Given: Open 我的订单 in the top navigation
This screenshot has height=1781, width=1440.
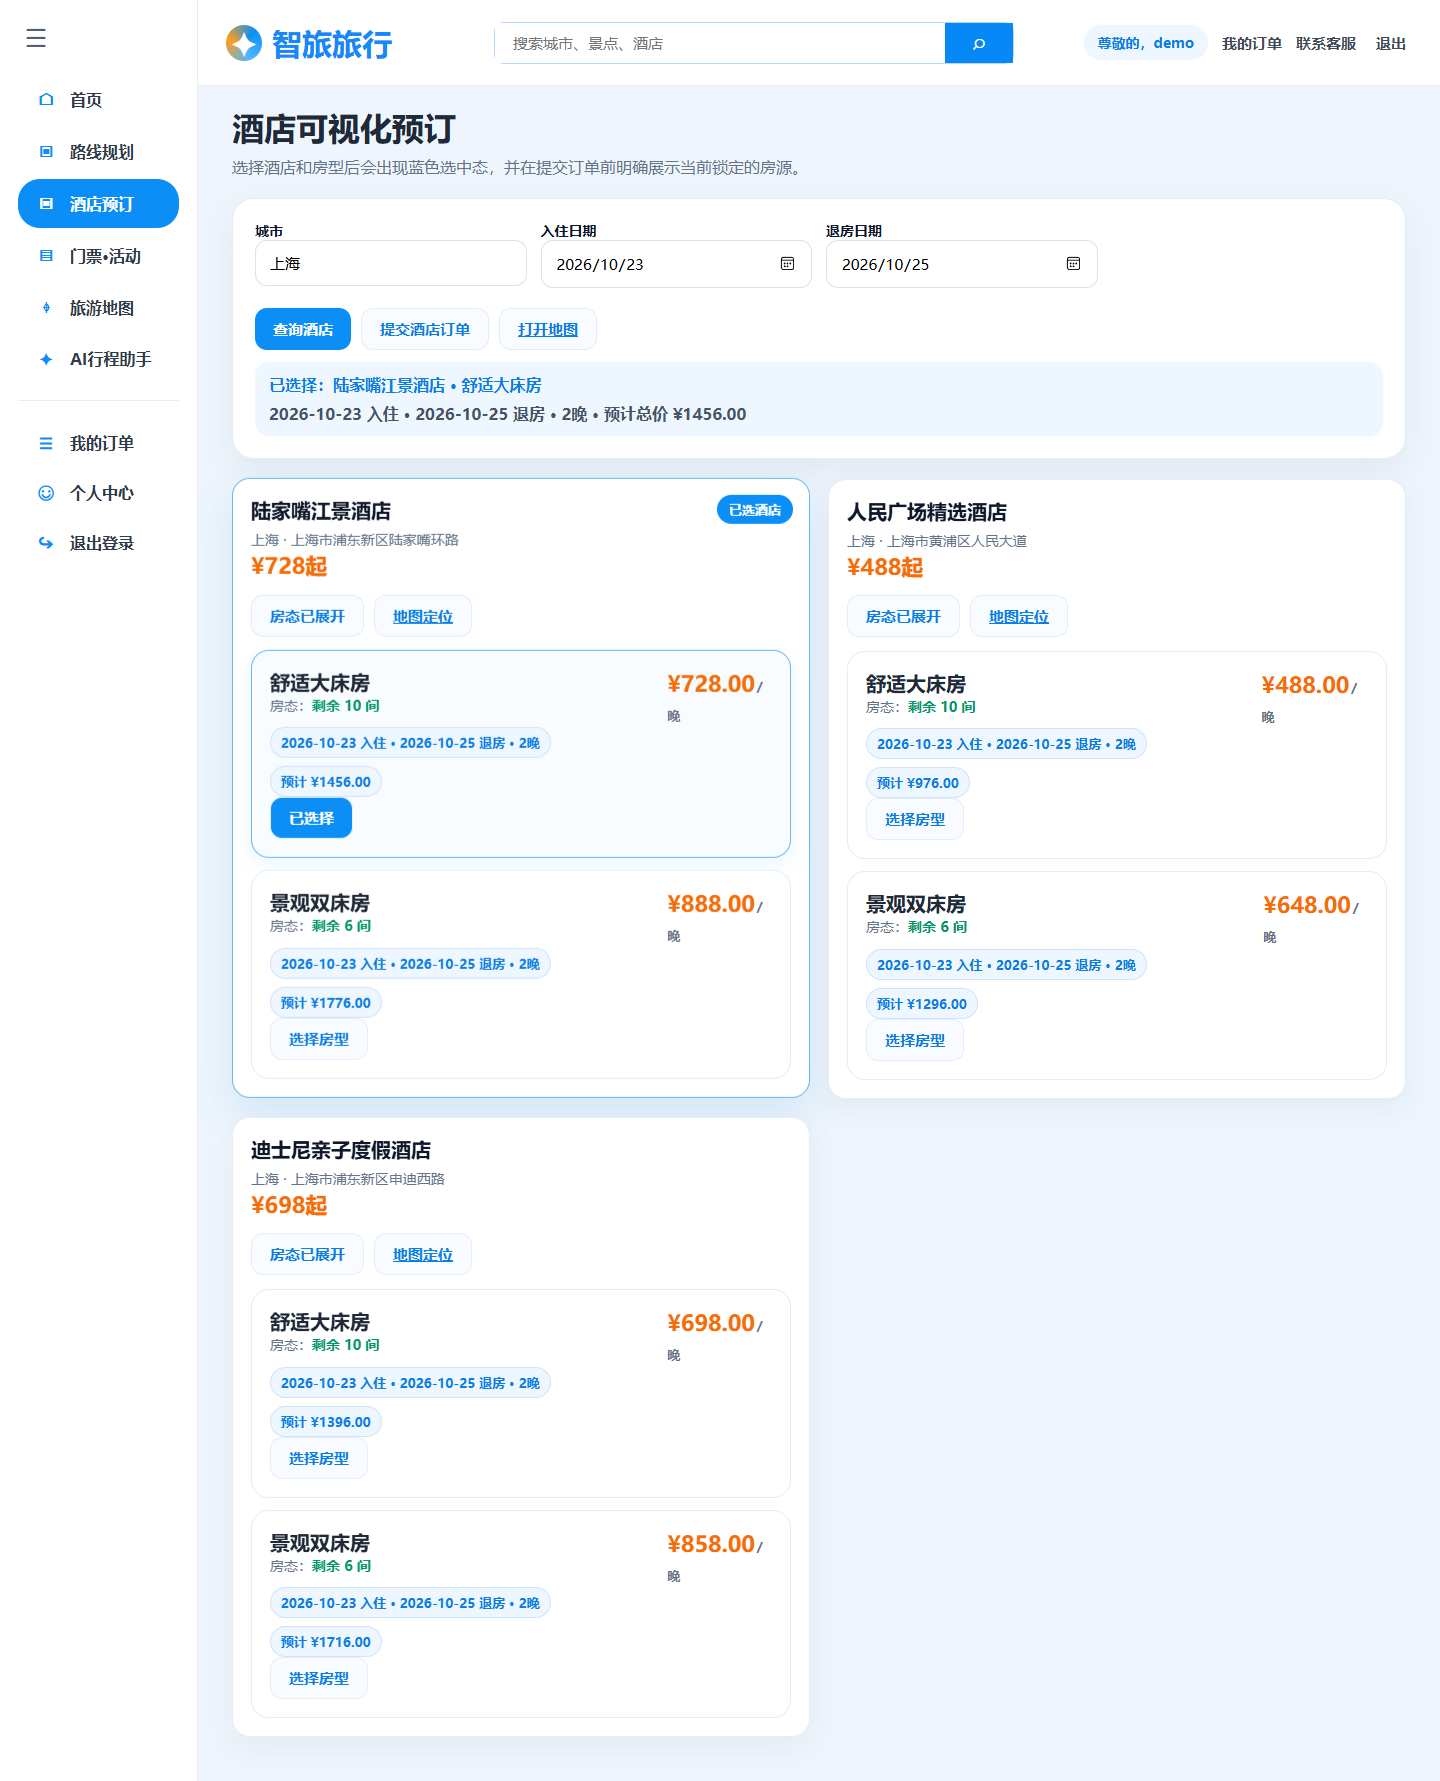Looking at the screenshot, I should (x=1251, y=43).
